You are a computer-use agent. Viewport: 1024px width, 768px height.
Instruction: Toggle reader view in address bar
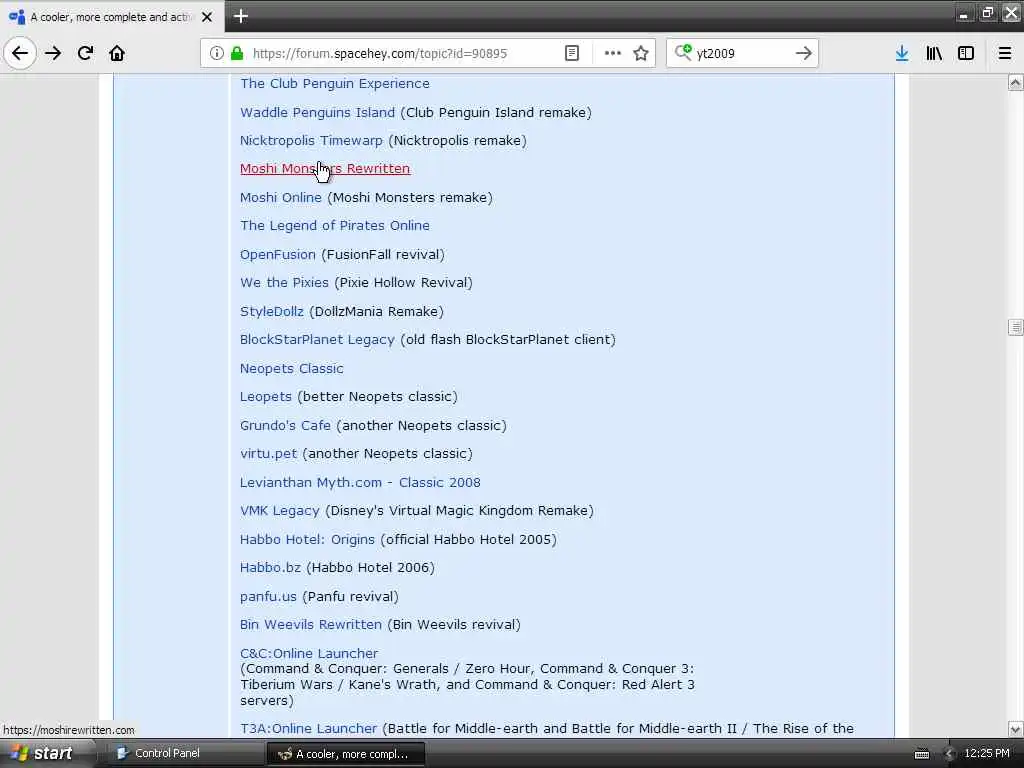[x=571, y=53]
